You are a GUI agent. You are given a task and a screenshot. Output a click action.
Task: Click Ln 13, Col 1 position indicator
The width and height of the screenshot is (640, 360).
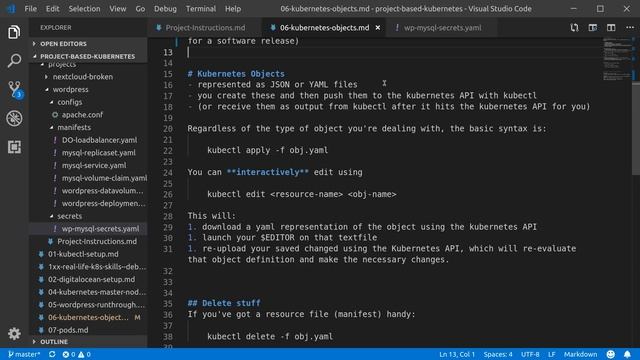457,354
